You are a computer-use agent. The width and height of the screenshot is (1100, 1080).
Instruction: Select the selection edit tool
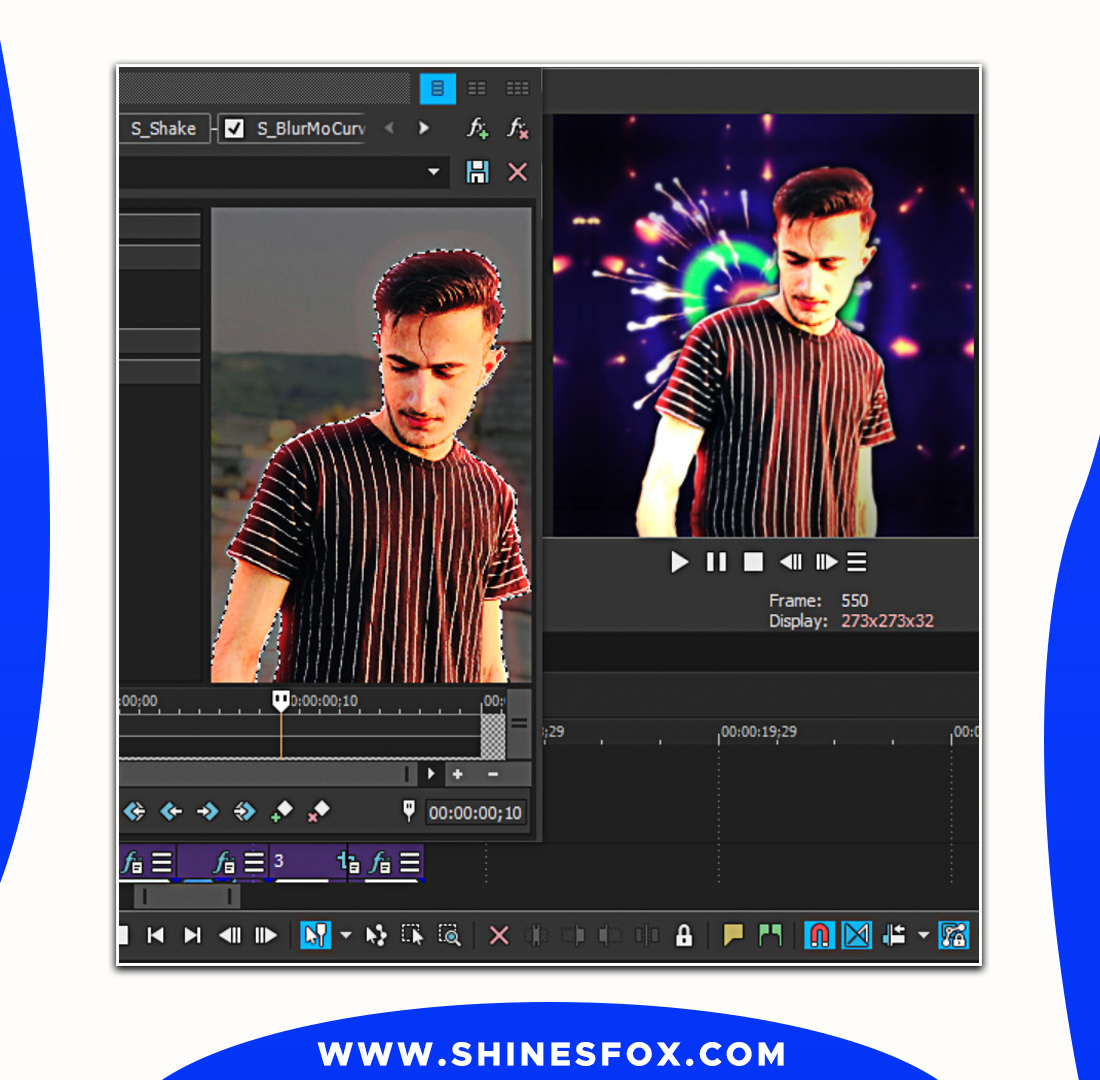pos(412,935)
